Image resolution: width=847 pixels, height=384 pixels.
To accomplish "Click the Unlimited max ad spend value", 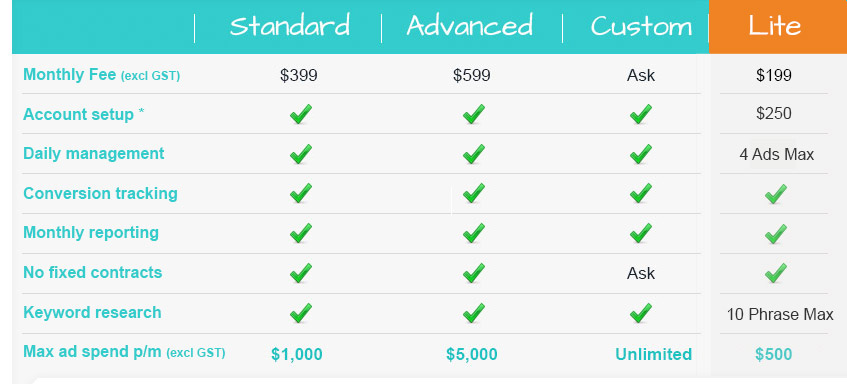I will click(x=654, y=354).
